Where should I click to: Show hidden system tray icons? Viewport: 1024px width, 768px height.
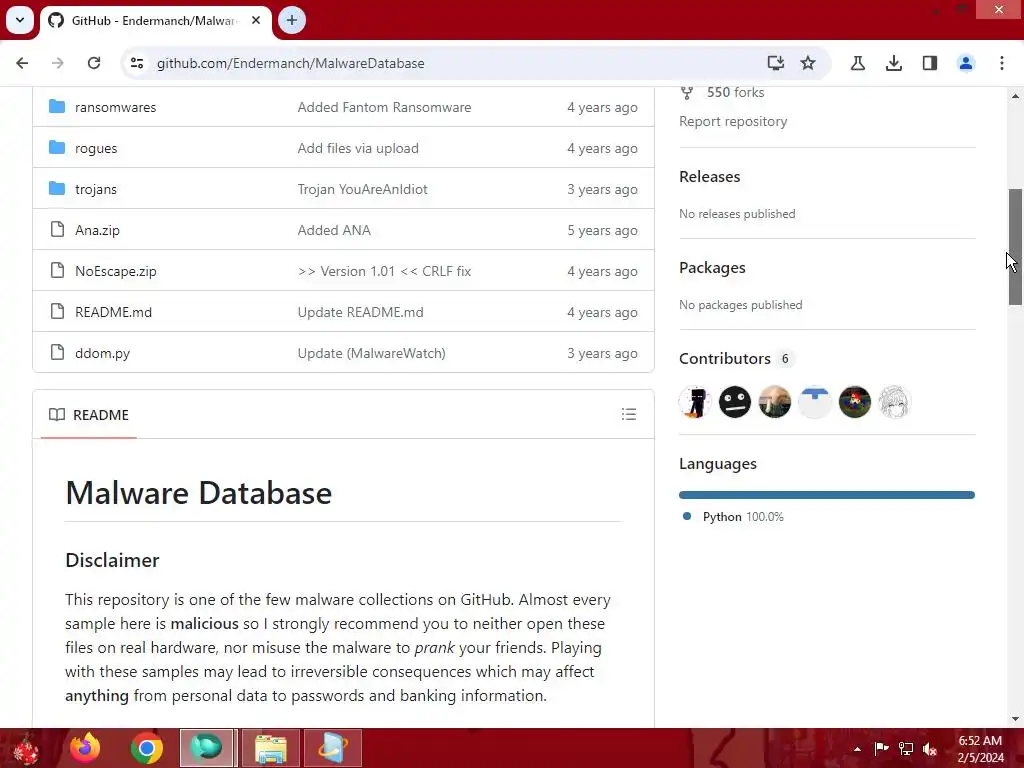click(x=857, y=749)
